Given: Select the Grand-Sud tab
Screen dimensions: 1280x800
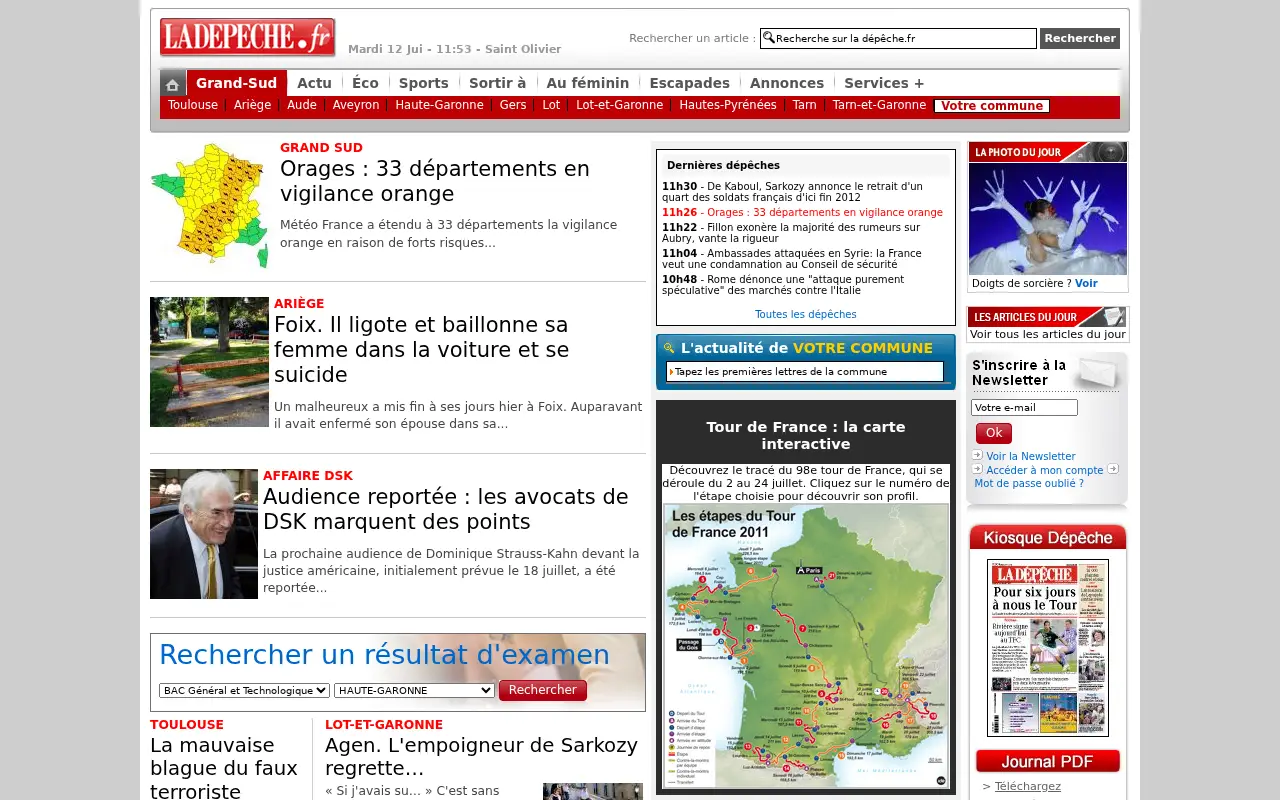Looking at the screenshot, I should click(x=236, y=83).
